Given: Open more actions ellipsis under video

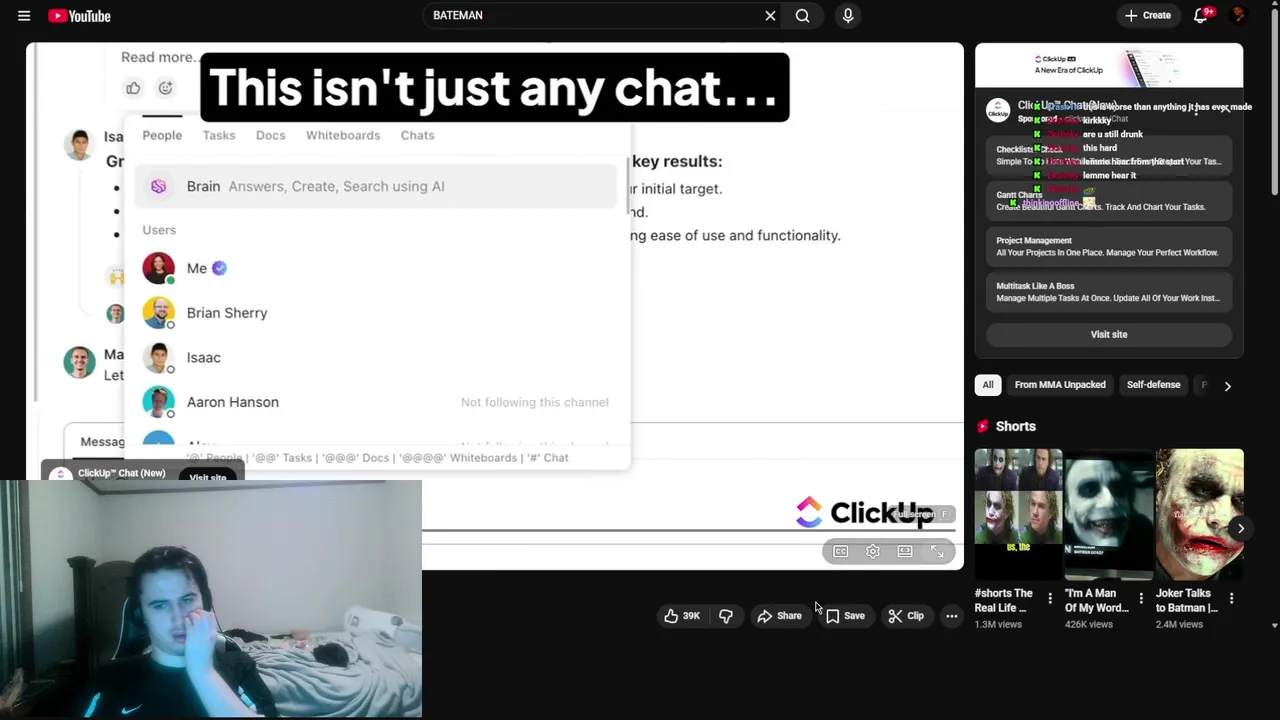Looking at the screenshot, I should point(952,616).
